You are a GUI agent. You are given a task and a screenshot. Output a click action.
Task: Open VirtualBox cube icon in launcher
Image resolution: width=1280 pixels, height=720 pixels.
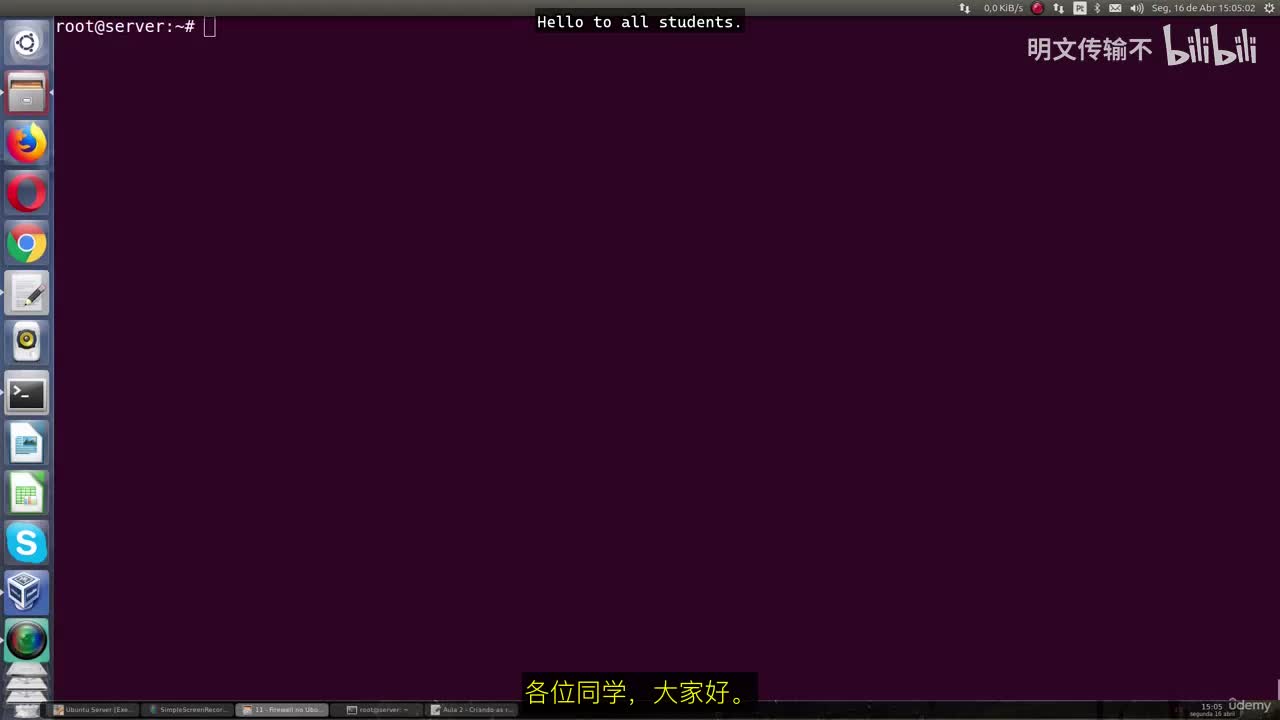pyautogui.click(x=27, y=593)
